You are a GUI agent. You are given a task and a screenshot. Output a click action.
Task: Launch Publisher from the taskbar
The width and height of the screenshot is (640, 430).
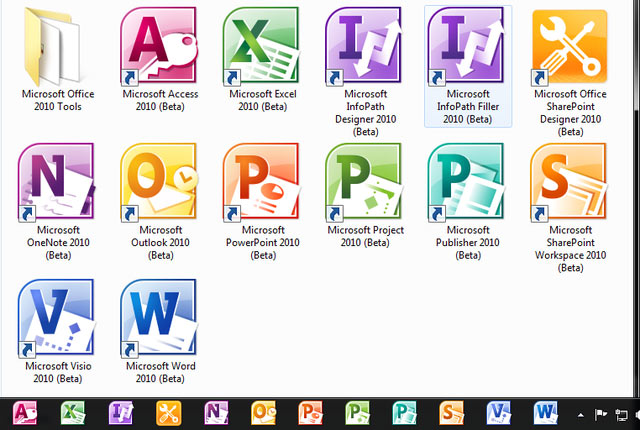point(404,413)
